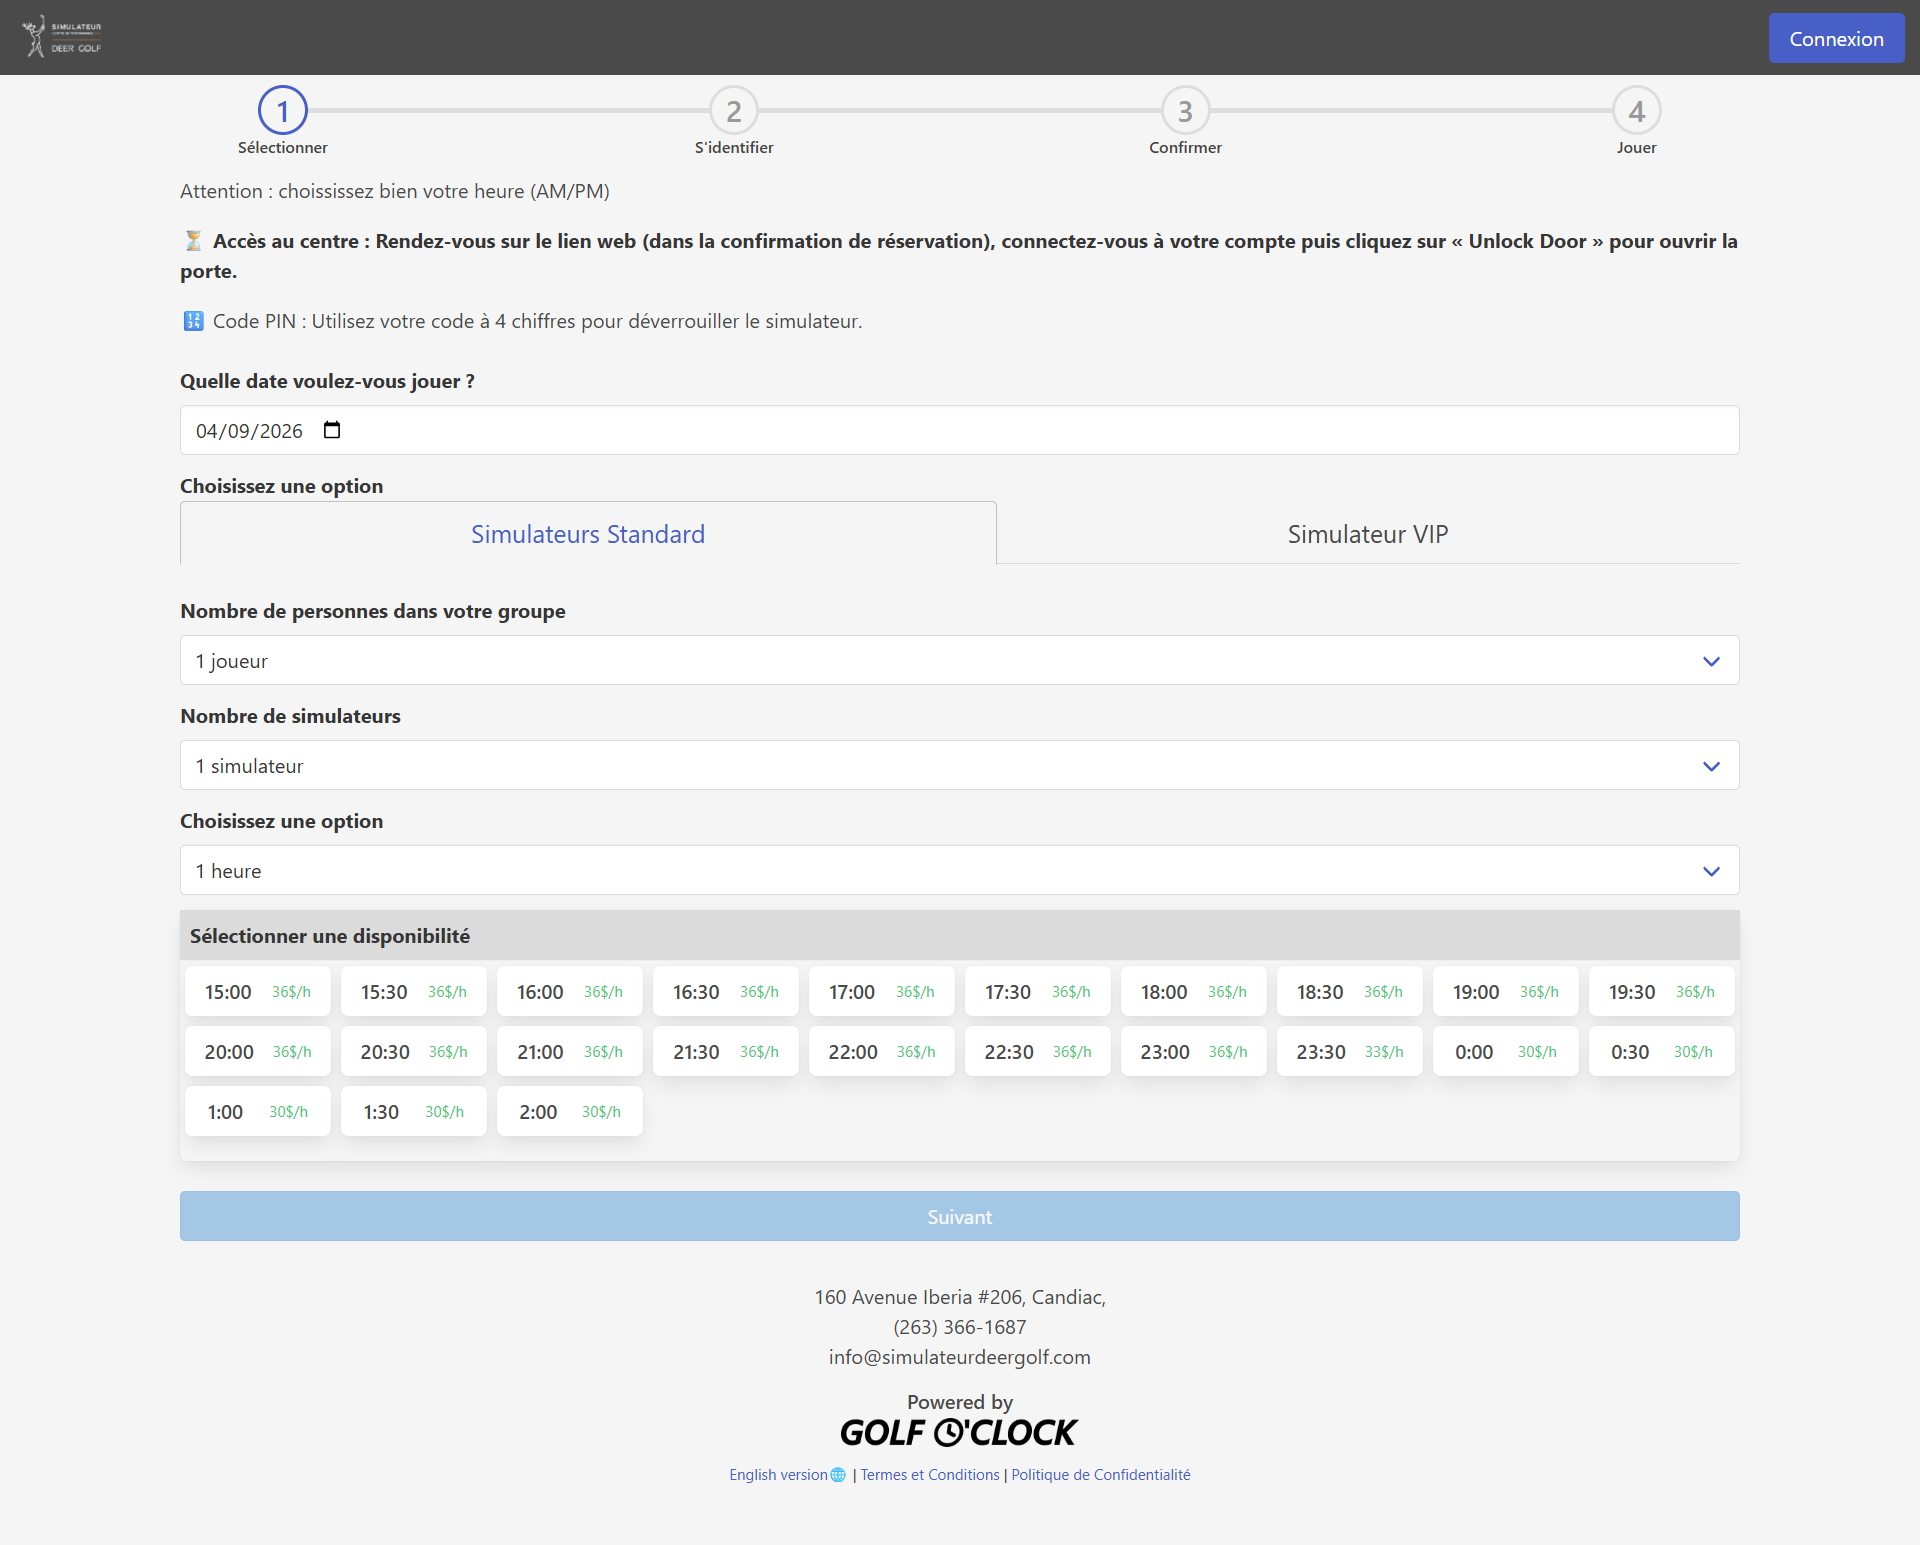Image resolution: width=1920 pixels, height=1545 pixels.
Task: Click the date input field
Action: click(250, 431)
